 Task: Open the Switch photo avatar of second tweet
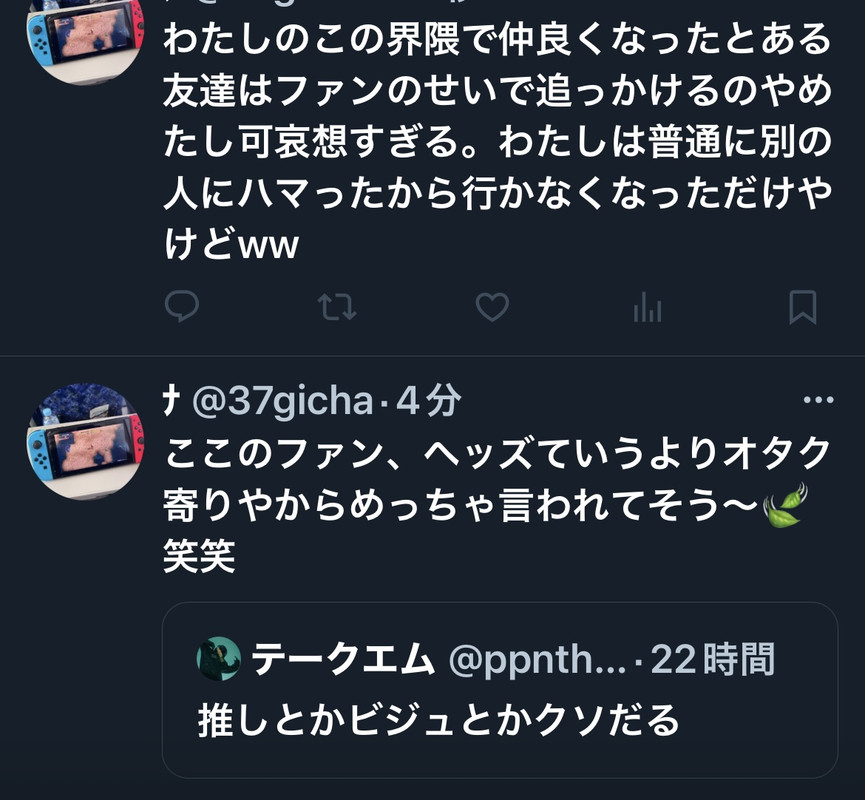coord(86,441)
